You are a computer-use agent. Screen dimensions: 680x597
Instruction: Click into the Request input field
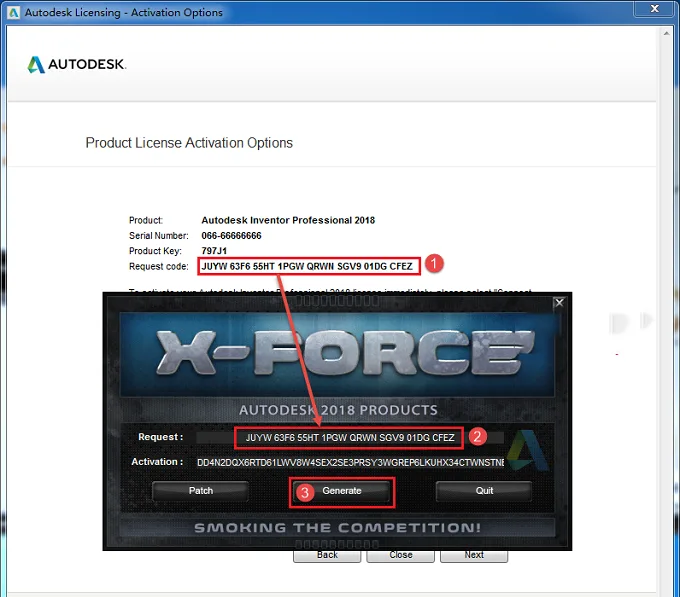350,438
